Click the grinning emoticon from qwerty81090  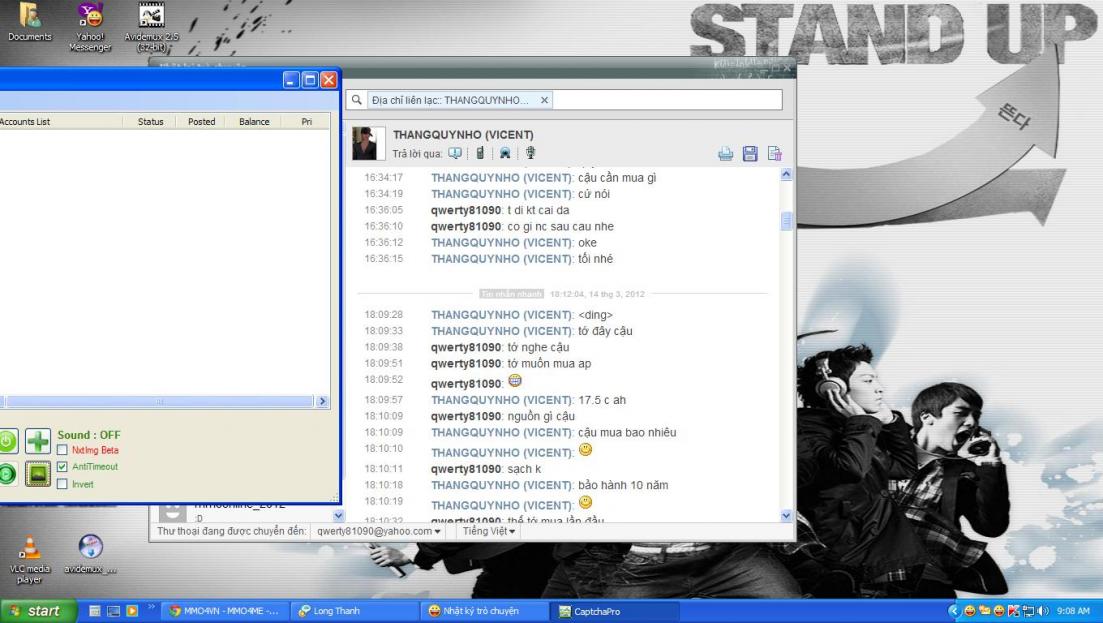tap(515, 380)
